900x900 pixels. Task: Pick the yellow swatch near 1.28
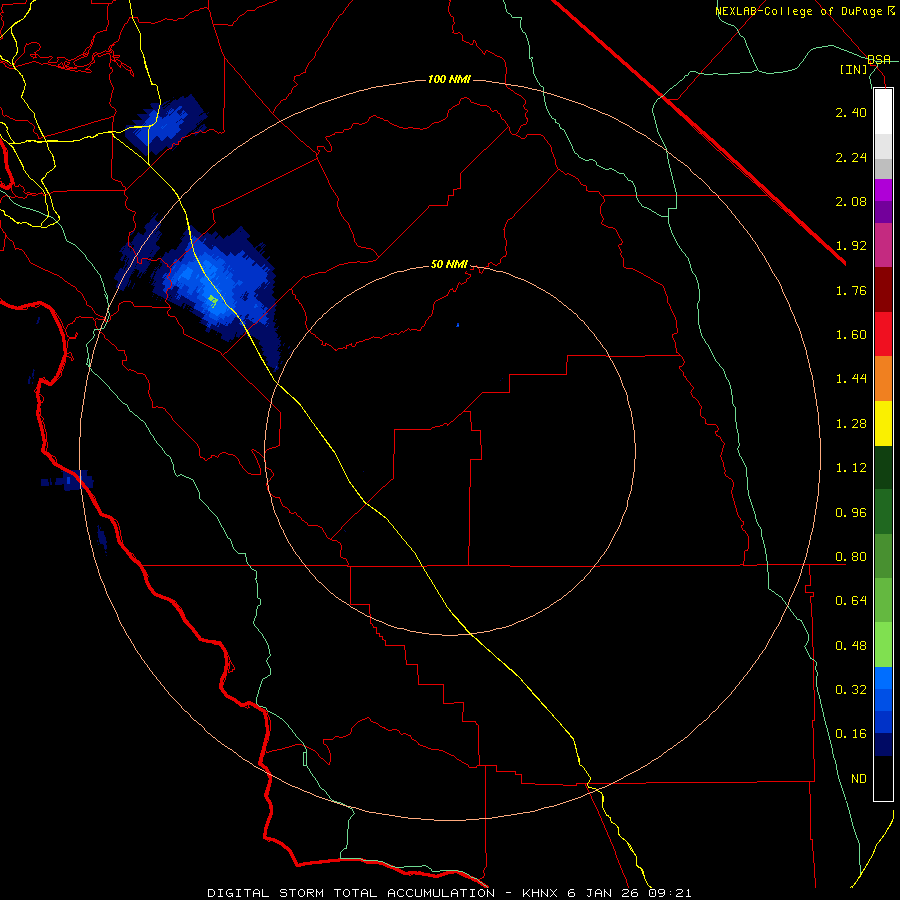click(x=883, y=423)
